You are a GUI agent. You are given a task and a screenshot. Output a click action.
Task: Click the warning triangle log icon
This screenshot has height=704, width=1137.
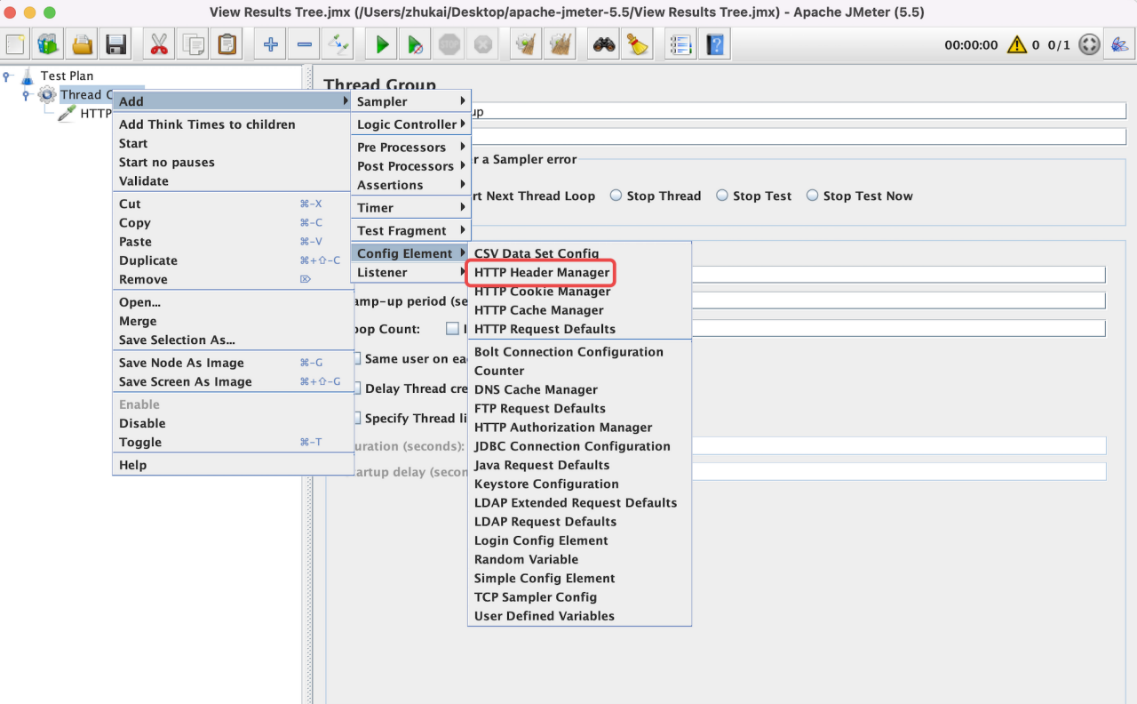pos(1017,45)
